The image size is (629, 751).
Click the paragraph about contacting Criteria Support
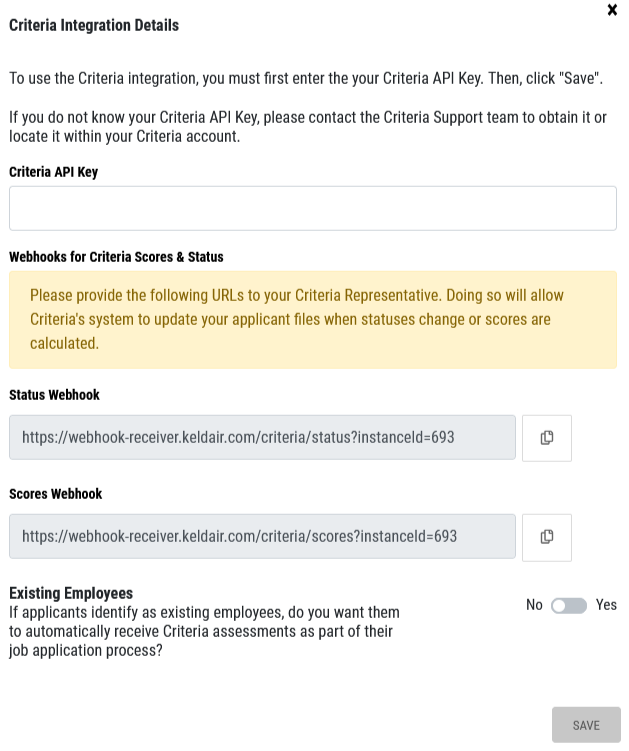click(x=308, y=127)
